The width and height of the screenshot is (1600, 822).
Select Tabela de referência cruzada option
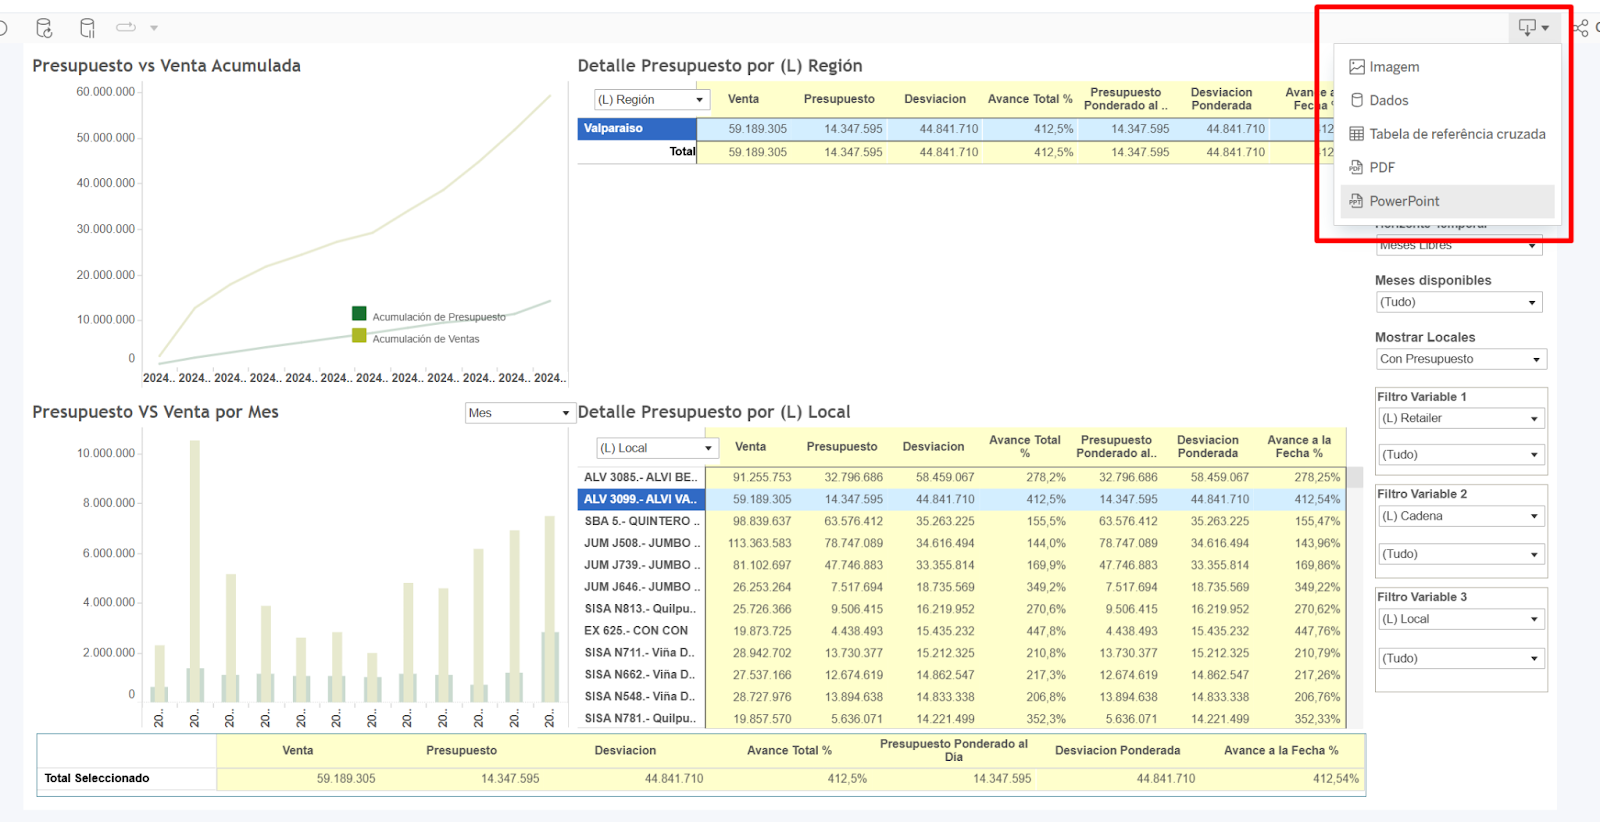pyautogui.click(x=1456, y=134)
